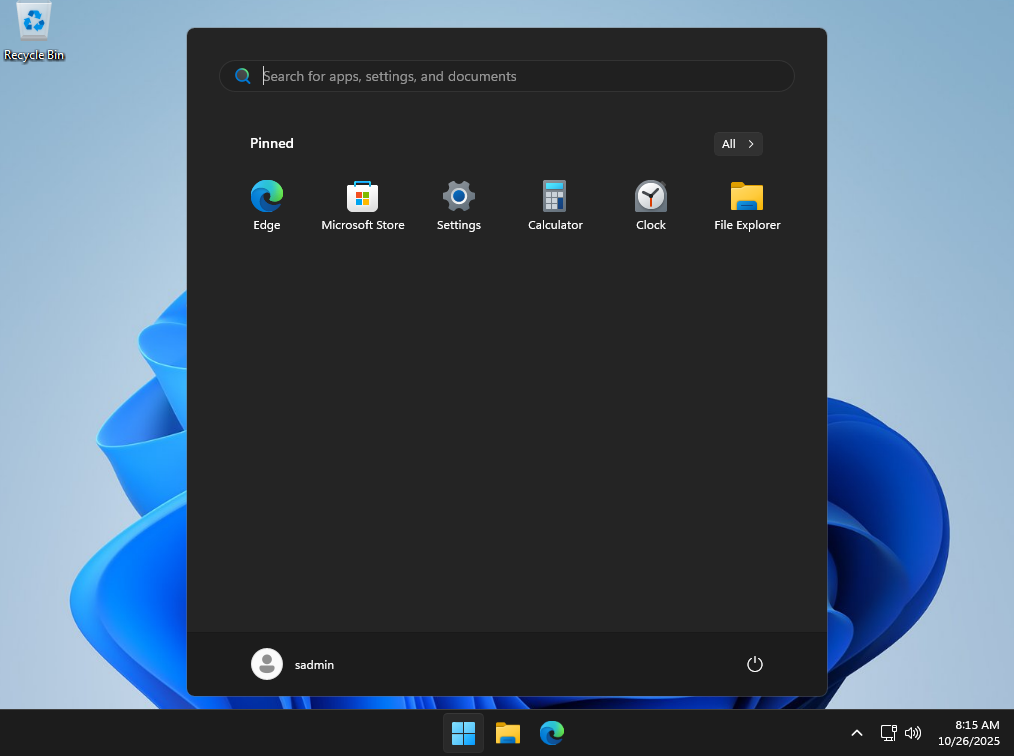Viewport: 1014px width, 756px height.
Task: Launch Edge from the taskbar
Action: click(x=552, y=733)
